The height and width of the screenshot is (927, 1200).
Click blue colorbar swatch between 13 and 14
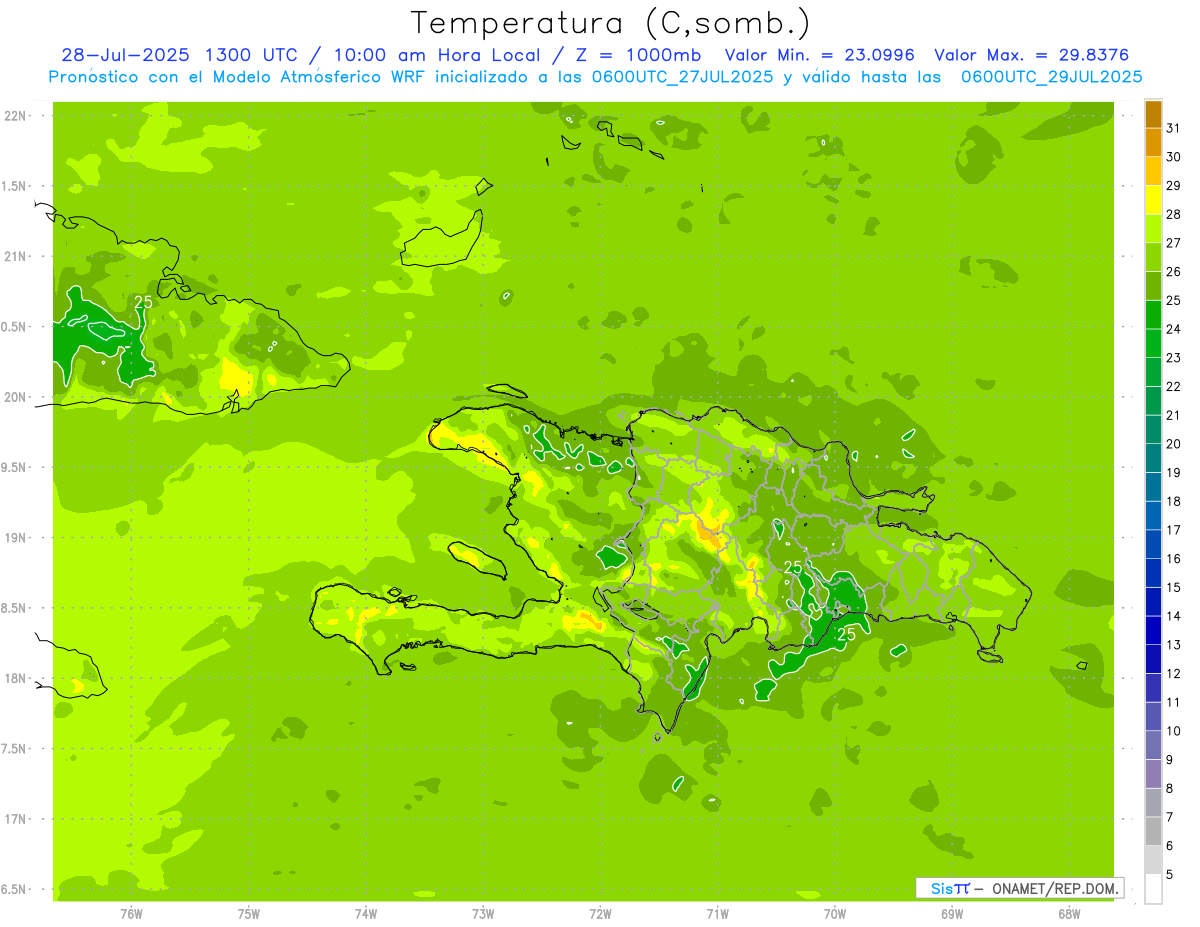pyautogui.click(x=1153, y=631)
